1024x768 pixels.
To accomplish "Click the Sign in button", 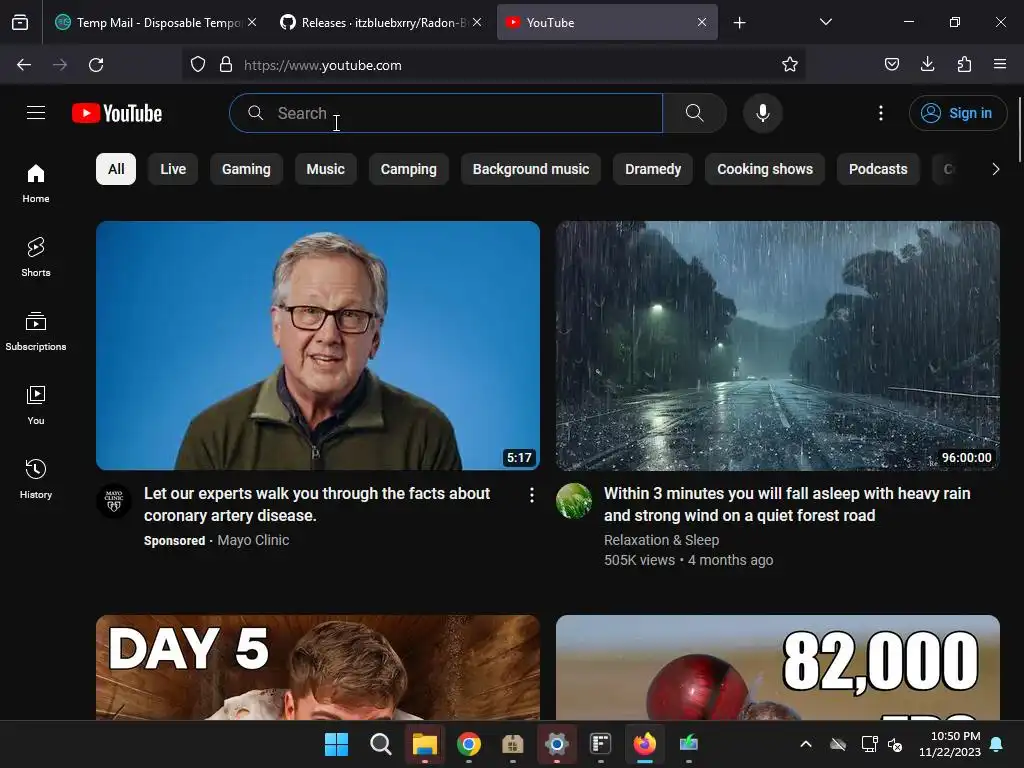I will [x=957, y=113].
